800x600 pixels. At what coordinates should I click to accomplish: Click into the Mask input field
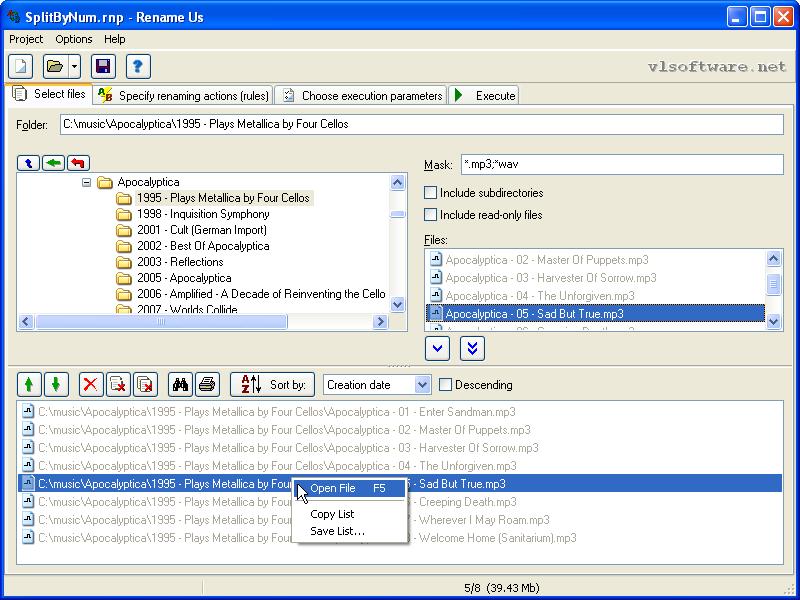[x=620, y=164]
